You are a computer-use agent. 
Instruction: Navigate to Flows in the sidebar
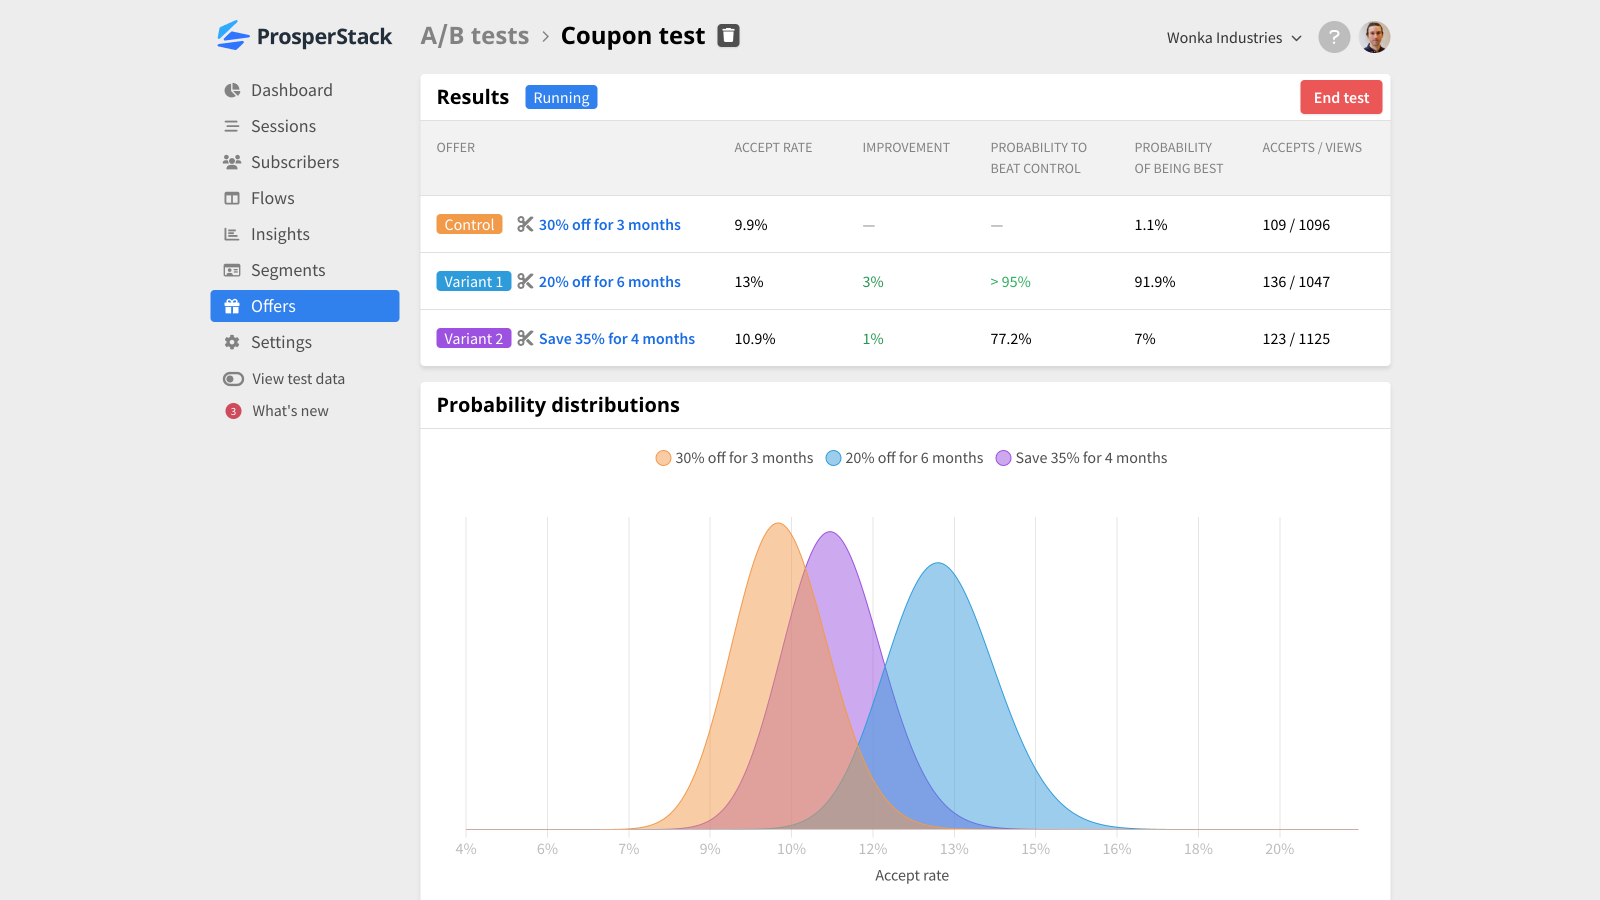tap(272, 198)
